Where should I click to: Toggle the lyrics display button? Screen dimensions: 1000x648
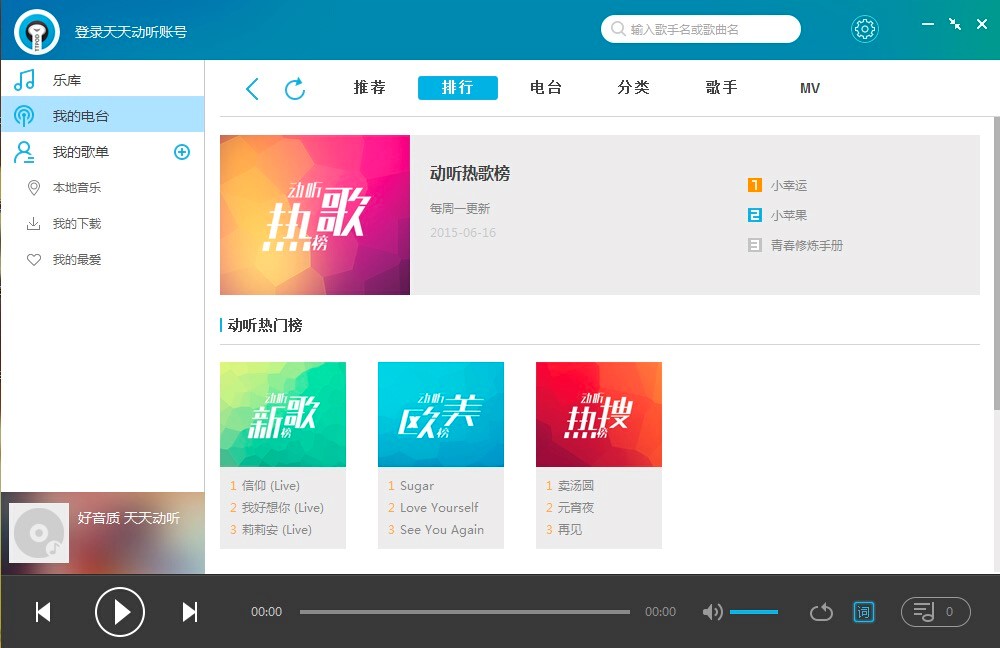863,612
